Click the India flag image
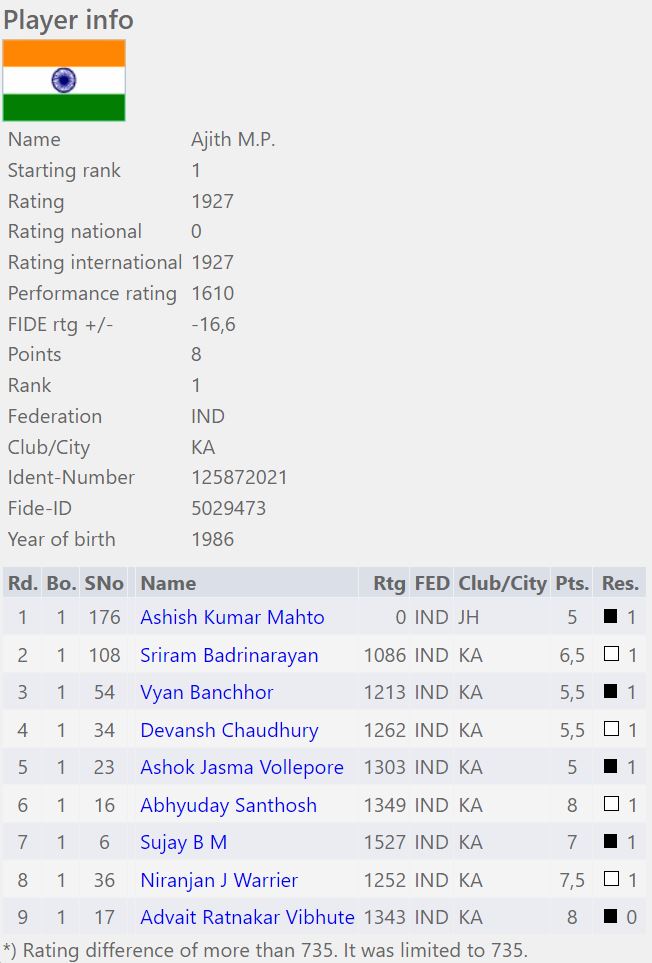This screenshot has height=963, width=652. (64, 81)
